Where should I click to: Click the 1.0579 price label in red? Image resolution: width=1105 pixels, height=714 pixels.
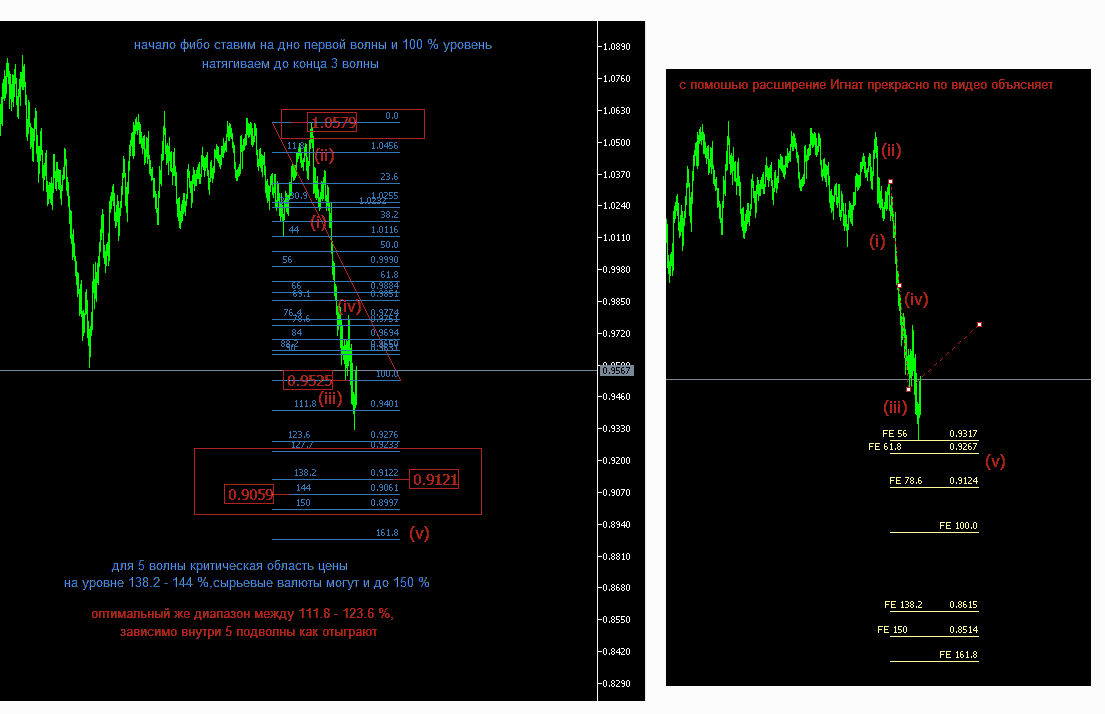[x=333, y=123]
